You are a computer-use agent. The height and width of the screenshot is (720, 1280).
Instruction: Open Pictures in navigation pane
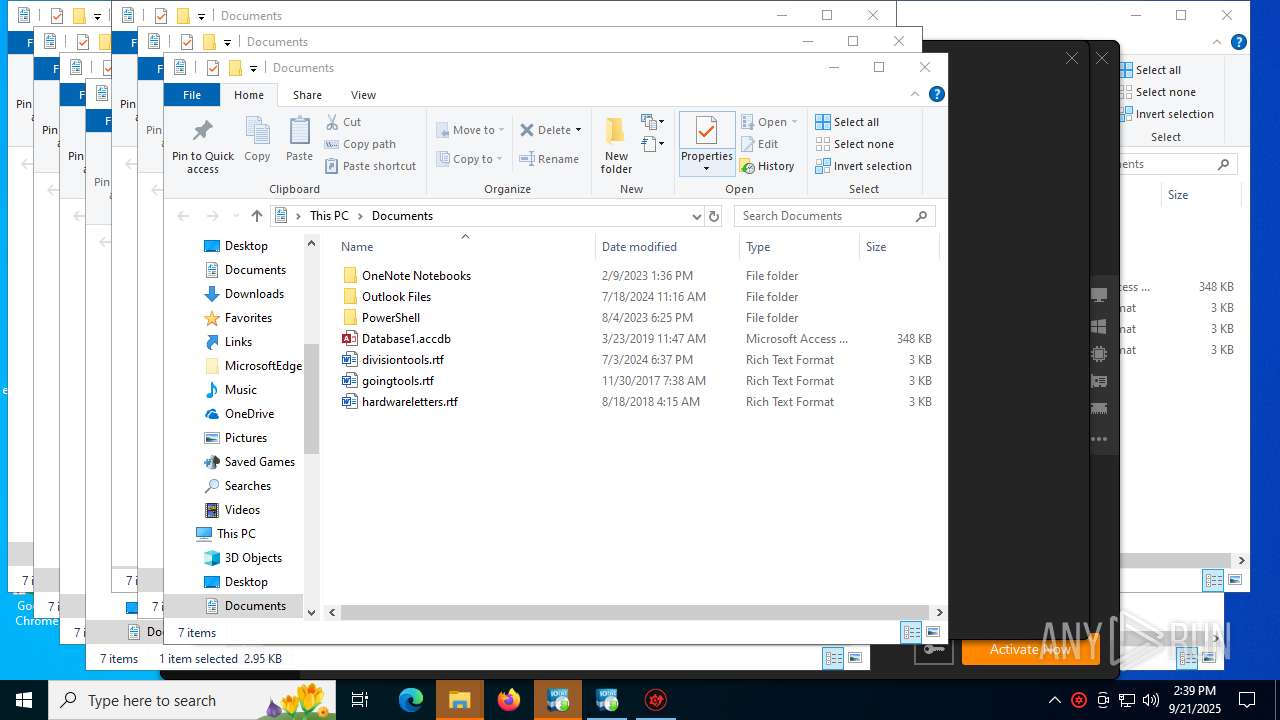coord(245,438)
